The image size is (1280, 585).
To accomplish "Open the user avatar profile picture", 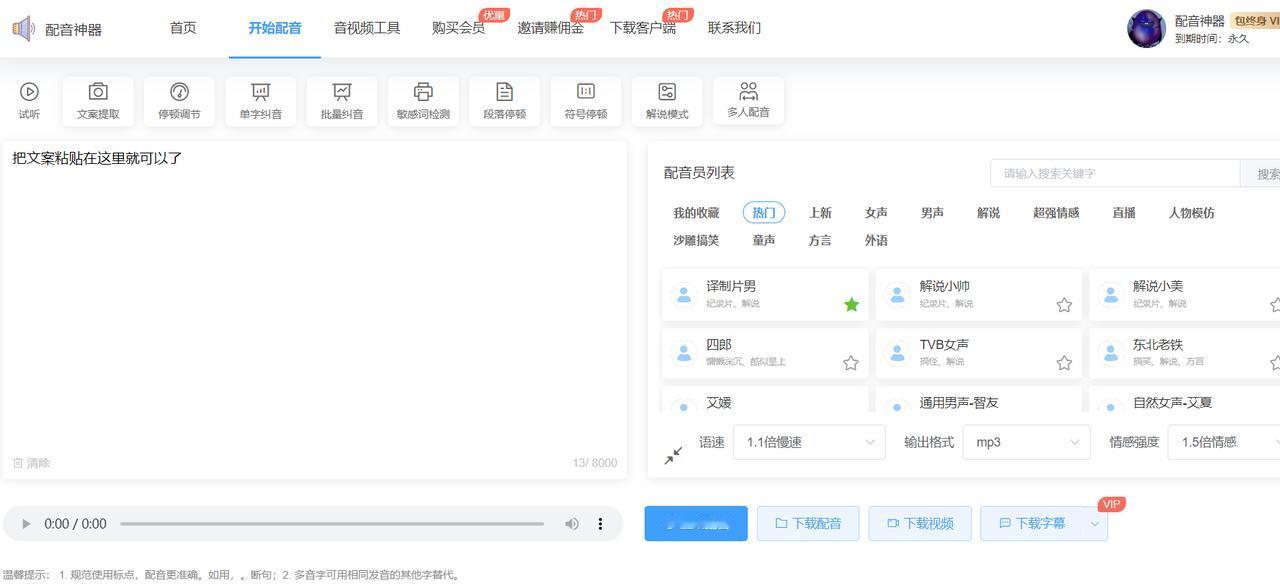I will [1146, 29].
